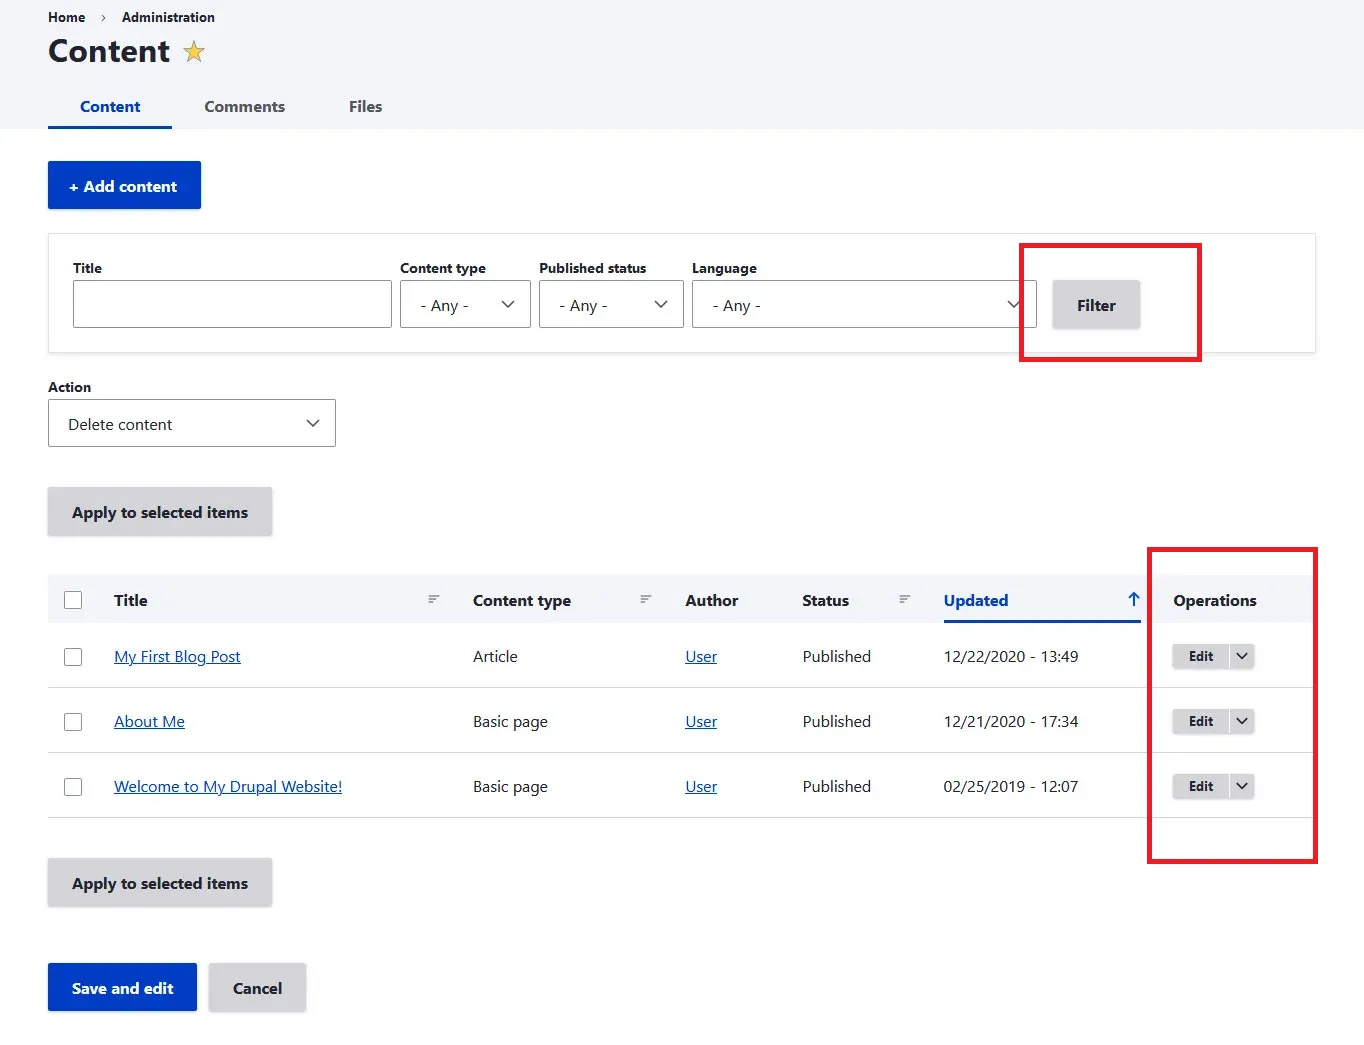Expand operations arrow for Welcome to My Drupal Website!
1364x1045 pixels.
1241,786
